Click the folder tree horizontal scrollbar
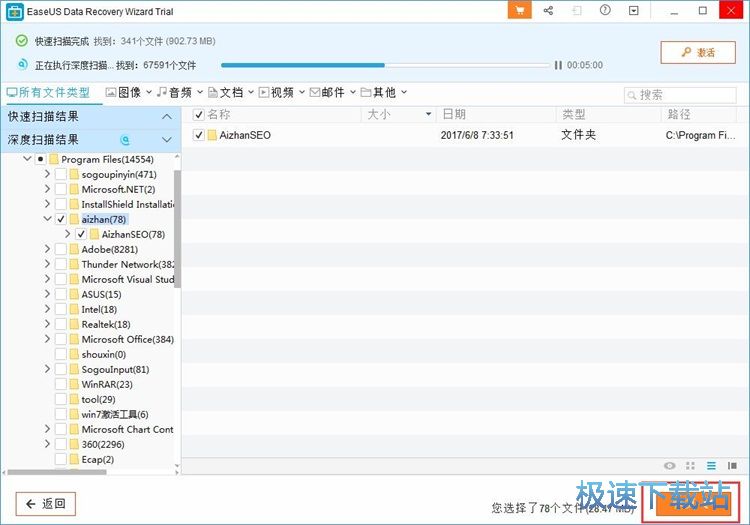The width and height of the screenshot is (750, 525). [57, 472]
